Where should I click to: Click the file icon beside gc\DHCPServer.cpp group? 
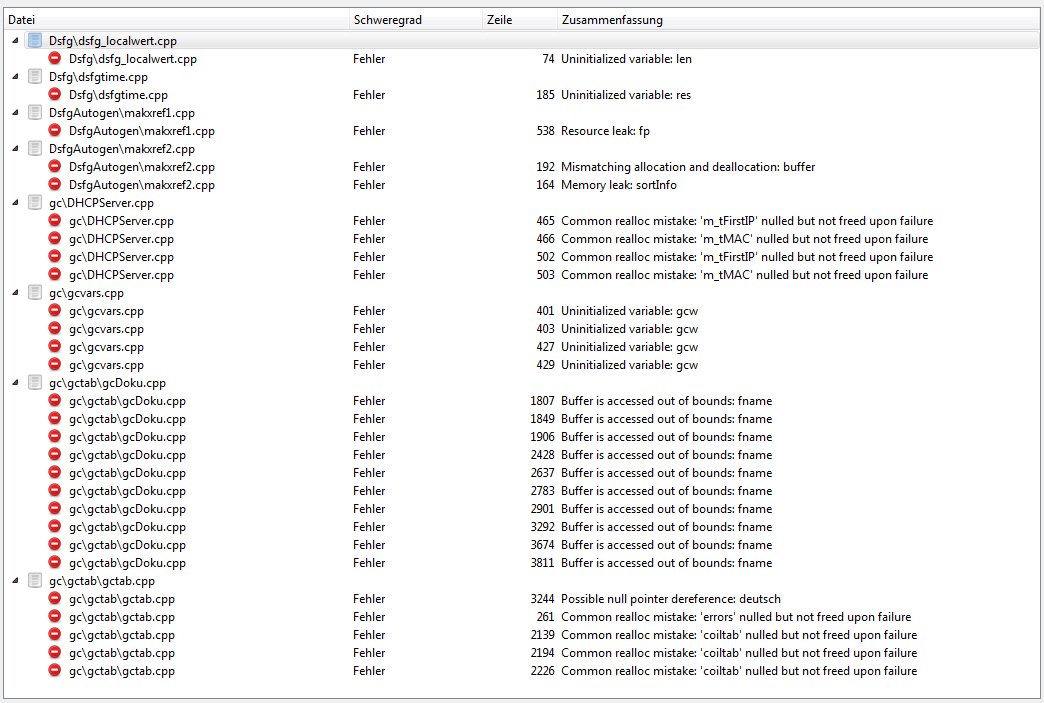coord(35,203)
